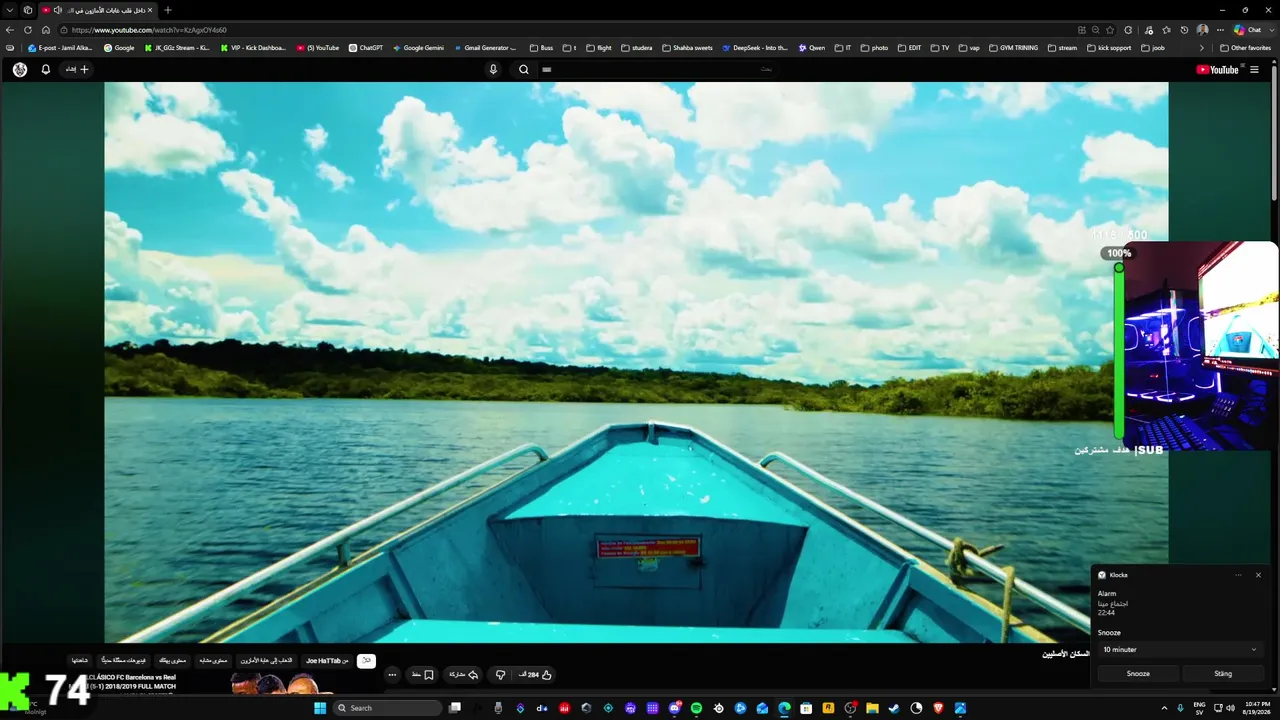
Task: Dislike the video with thumbs down
Action: point(500,675)
